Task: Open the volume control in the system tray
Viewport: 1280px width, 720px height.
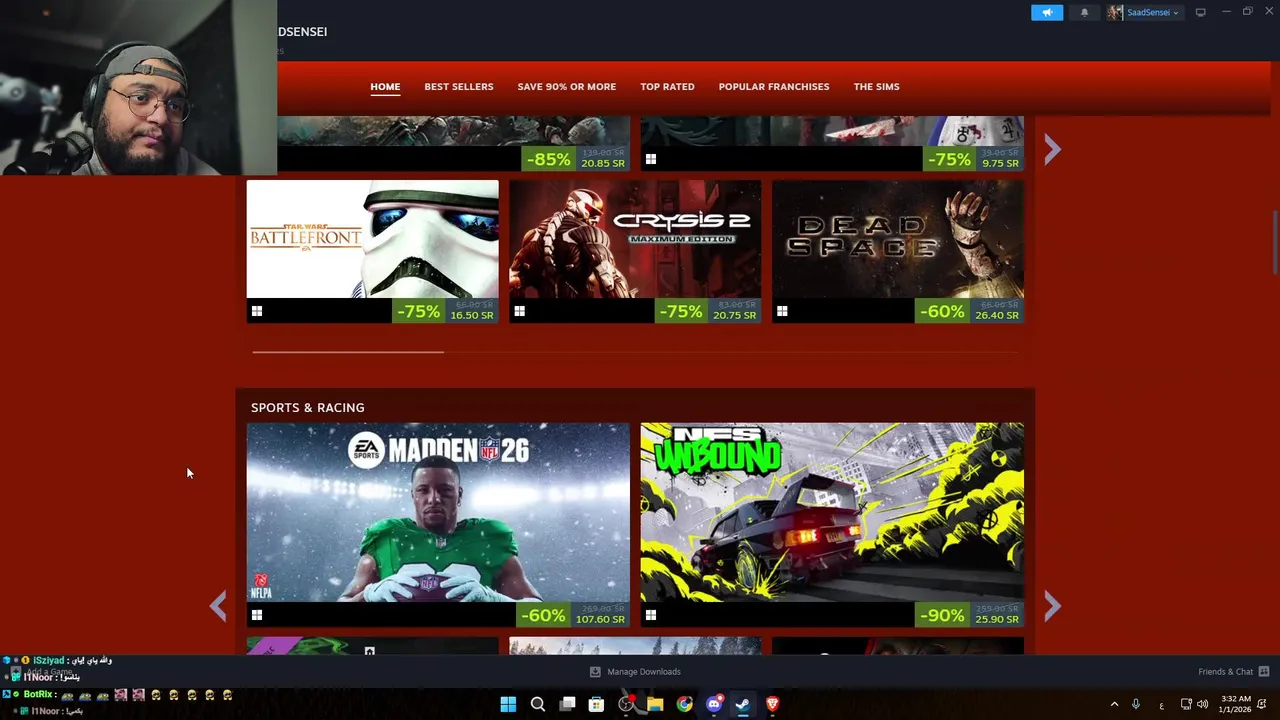Action: coord(1202,704)
